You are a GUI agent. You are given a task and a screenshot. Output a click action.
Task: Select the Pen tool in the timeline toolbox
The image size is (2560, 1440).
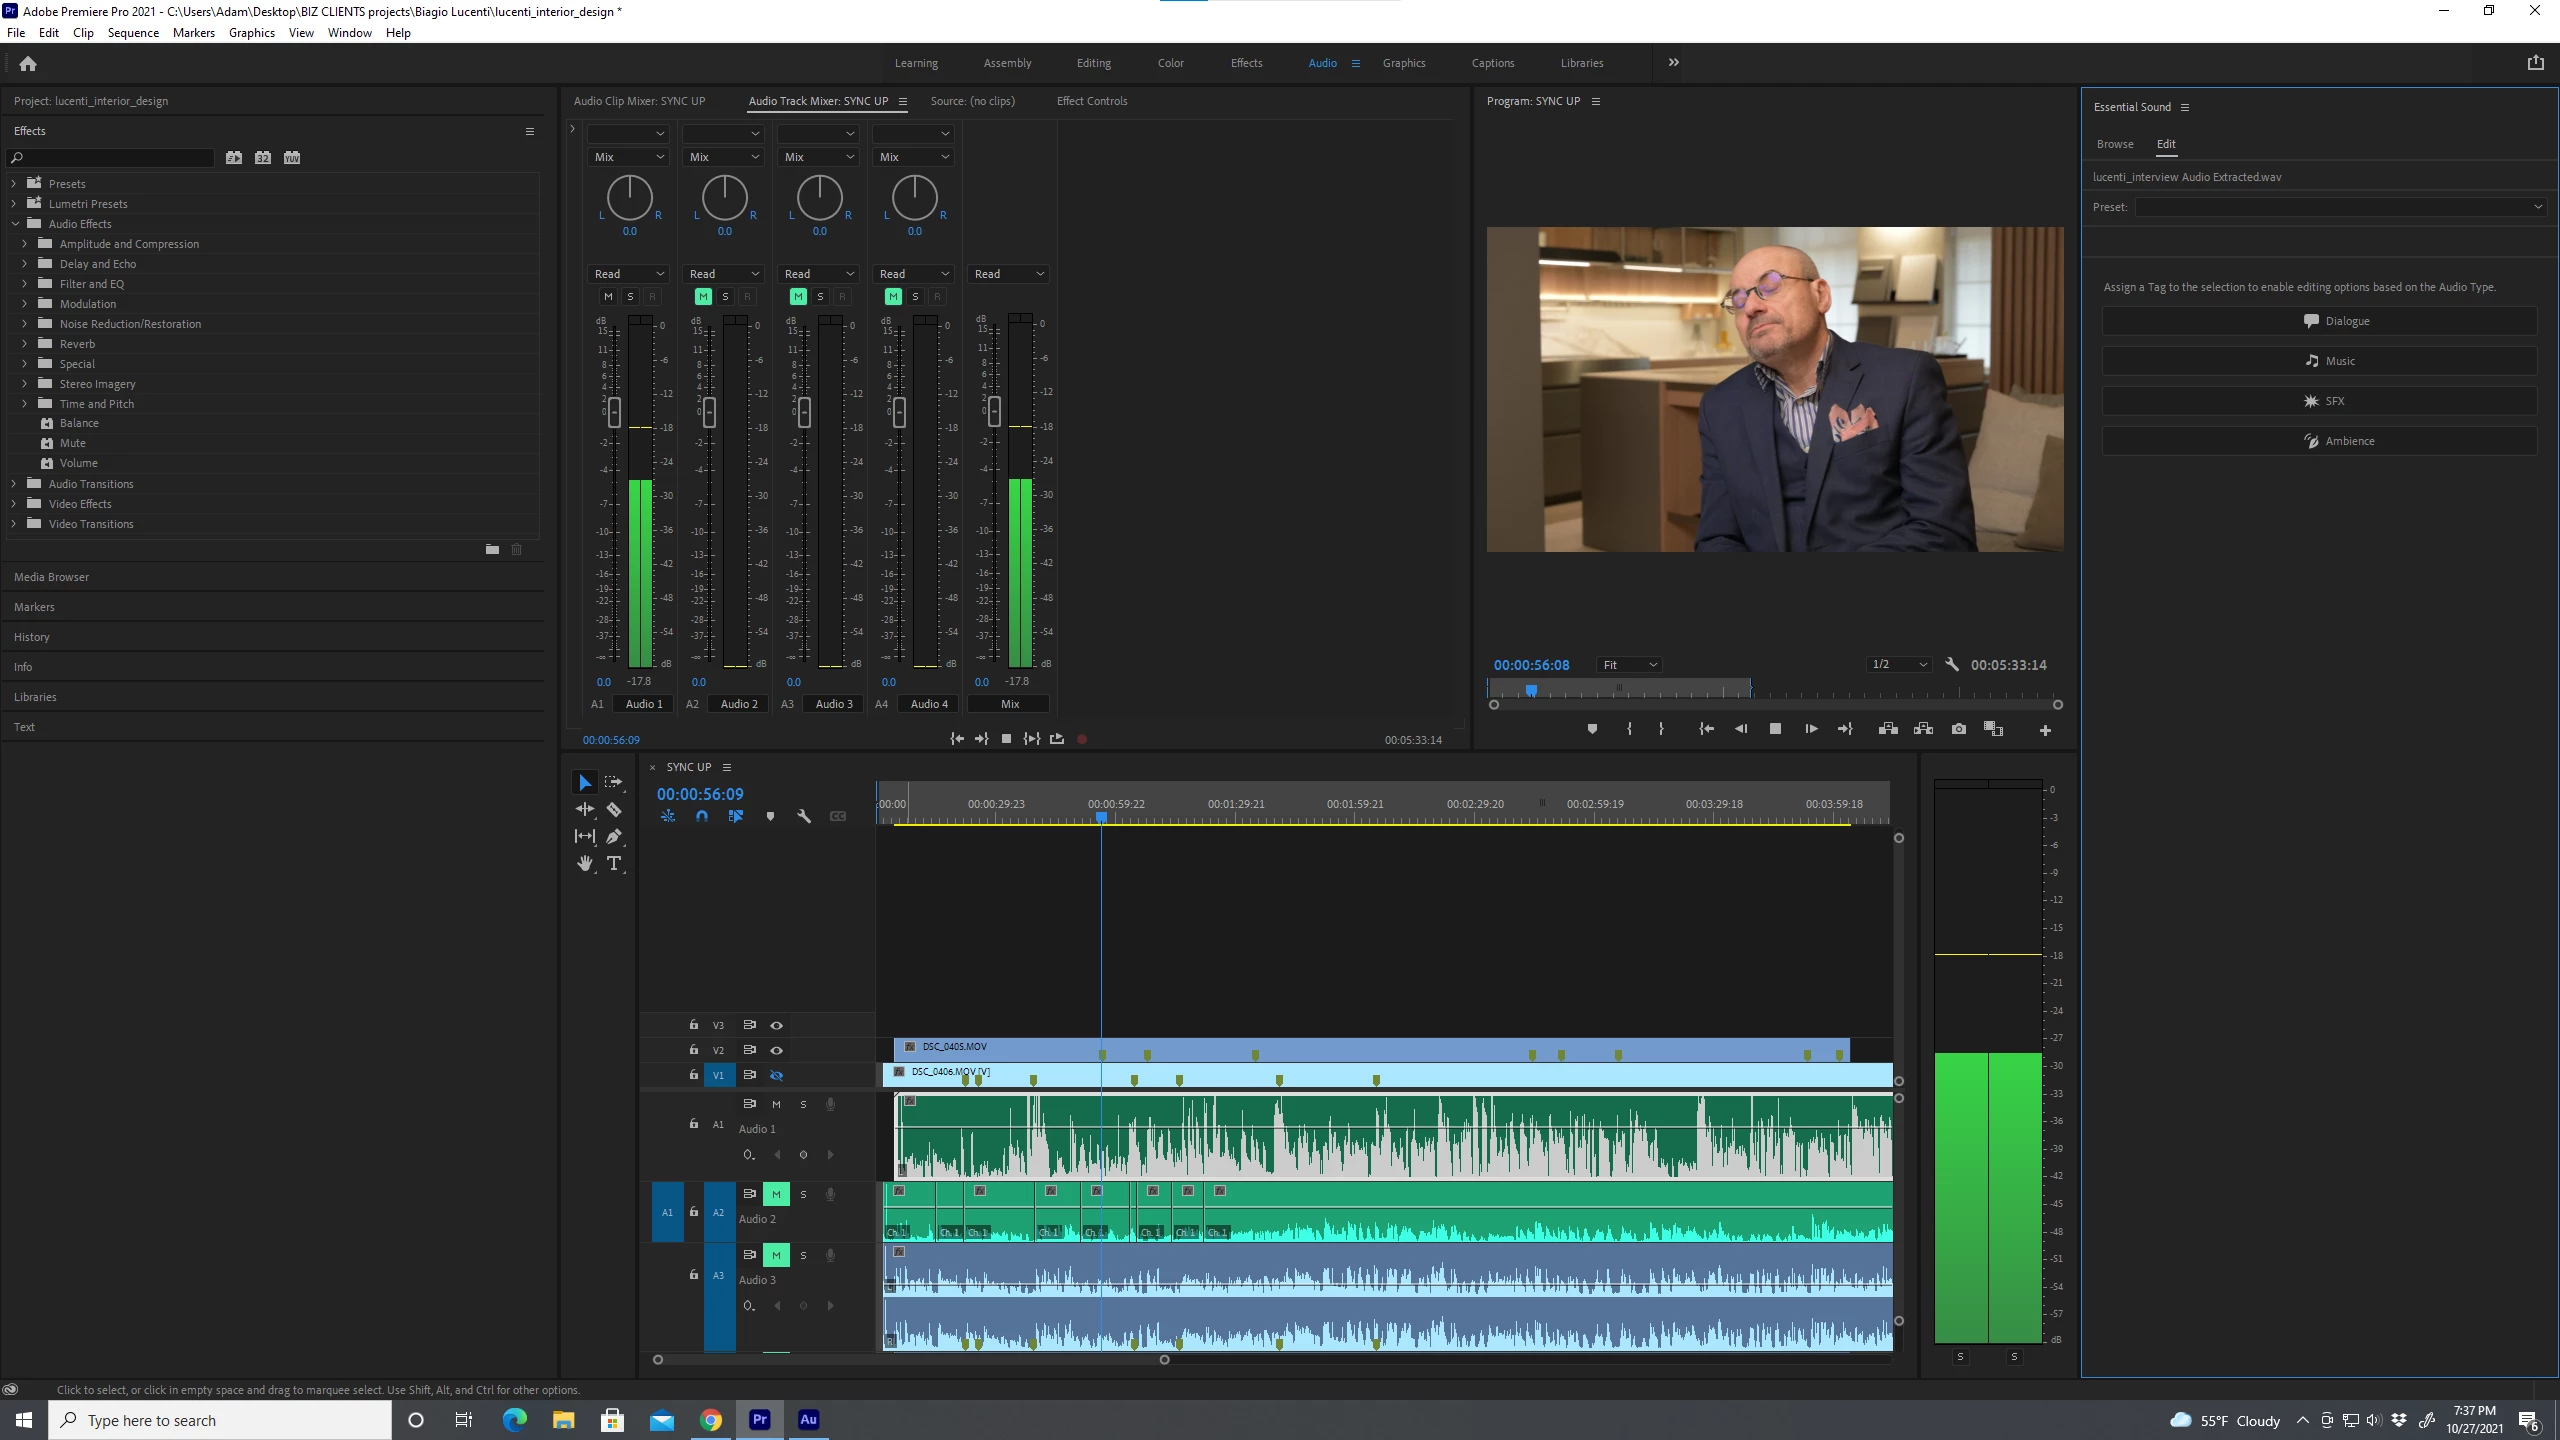(614, 836)
